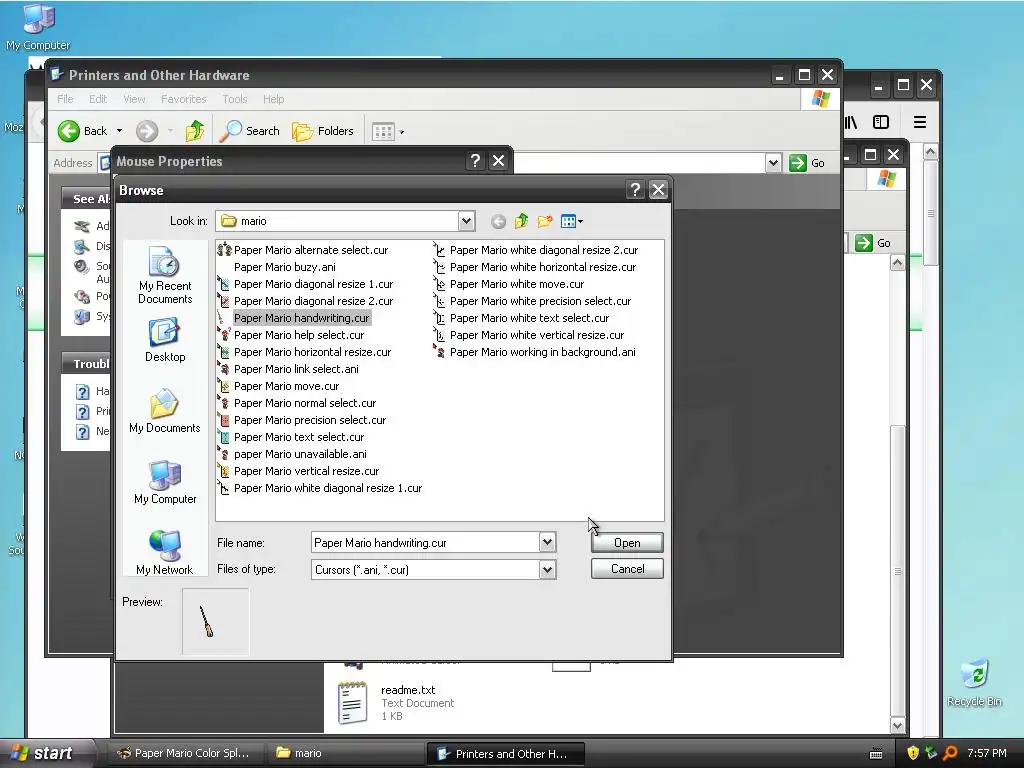
Task: Select Paper Mario diagonal resize 2.cur
Action: [306, 301]
